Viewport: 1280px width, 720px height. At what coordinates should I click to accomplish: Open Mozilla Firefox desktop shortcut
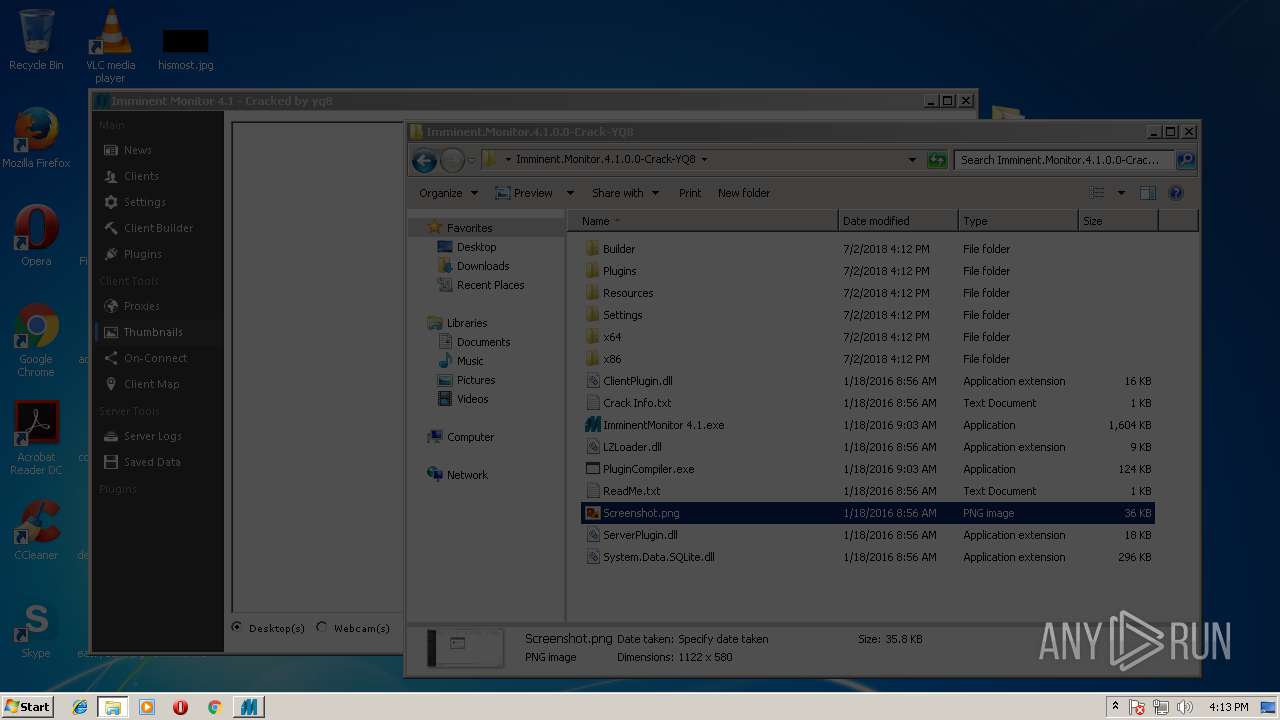(36, 139)
